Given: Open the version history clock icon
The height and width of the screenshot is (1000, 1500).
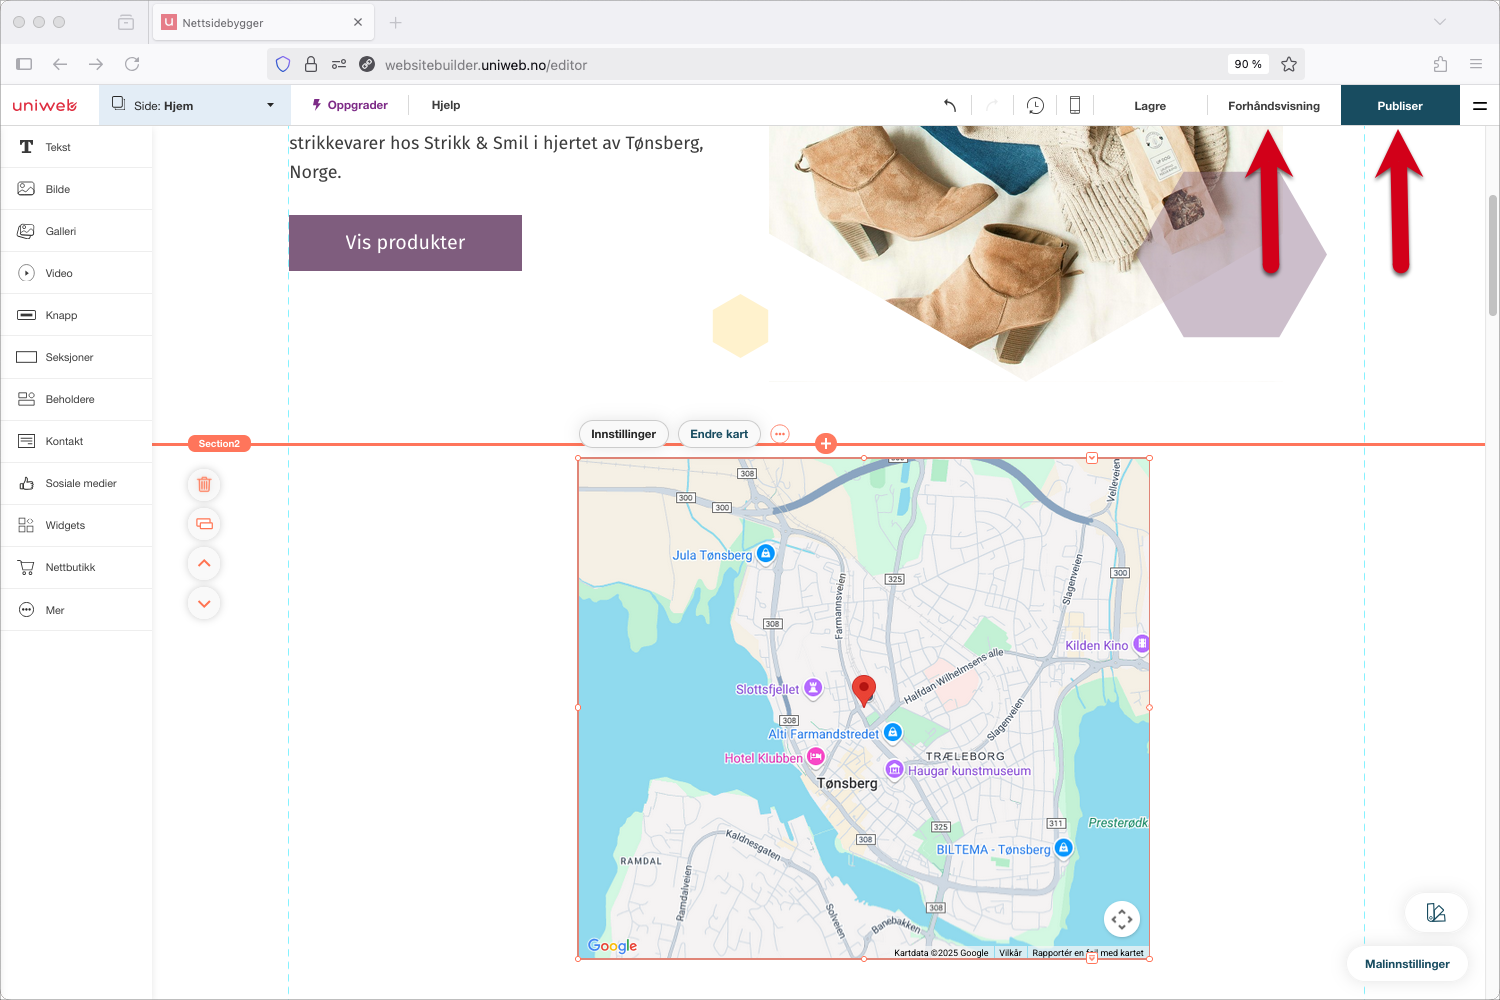Looking at the screenshot, I should [x=1035, y=105].
